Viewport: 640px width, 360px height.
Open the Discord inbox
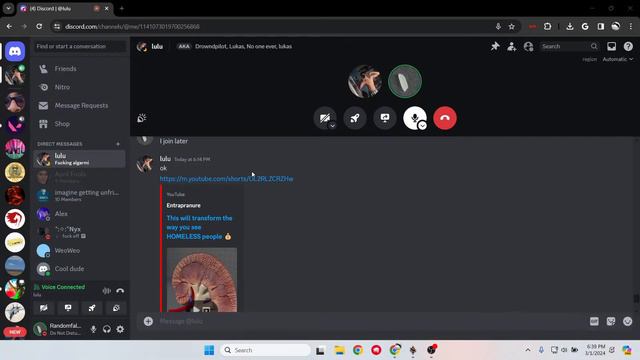[x=611, y=47]
